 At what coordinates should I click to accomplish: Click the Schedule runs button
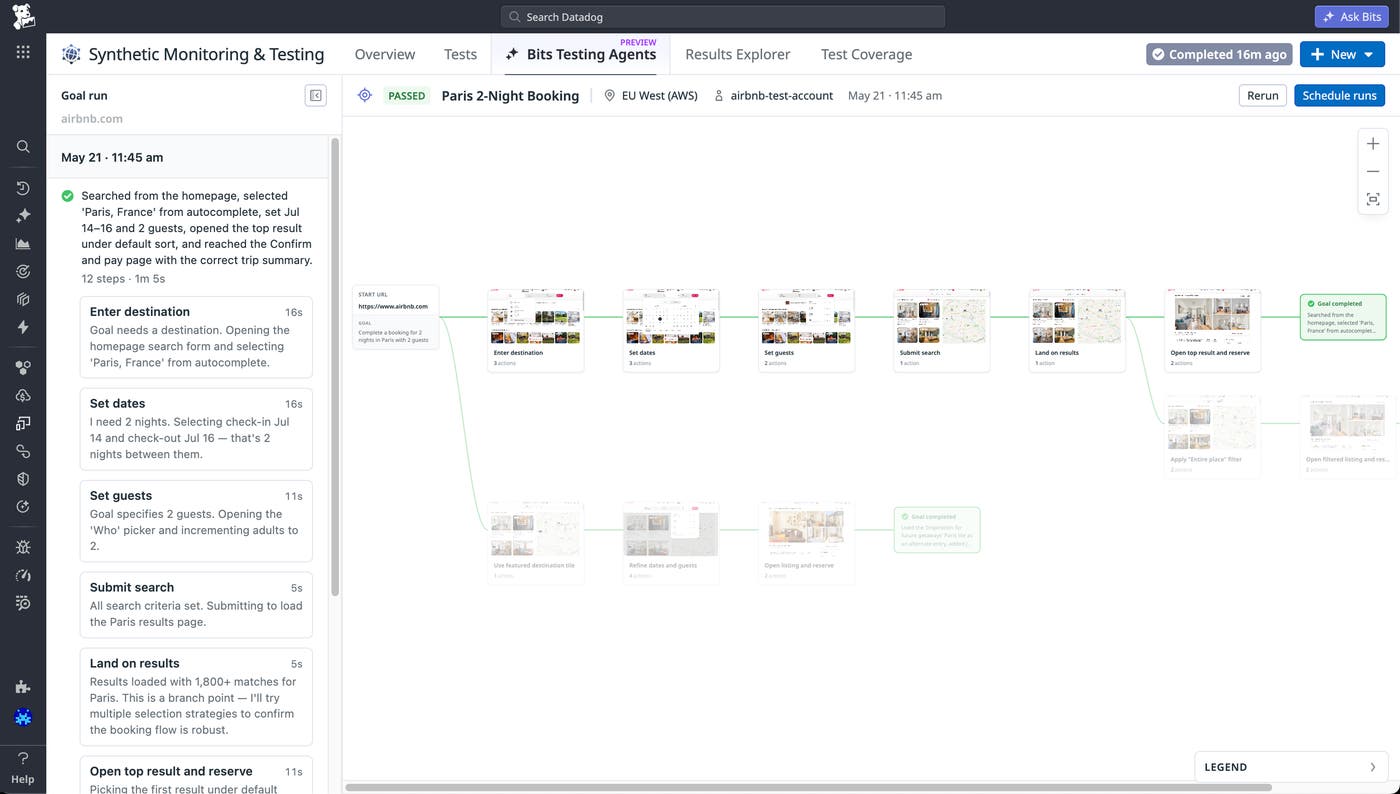(x=1339, y=95)
